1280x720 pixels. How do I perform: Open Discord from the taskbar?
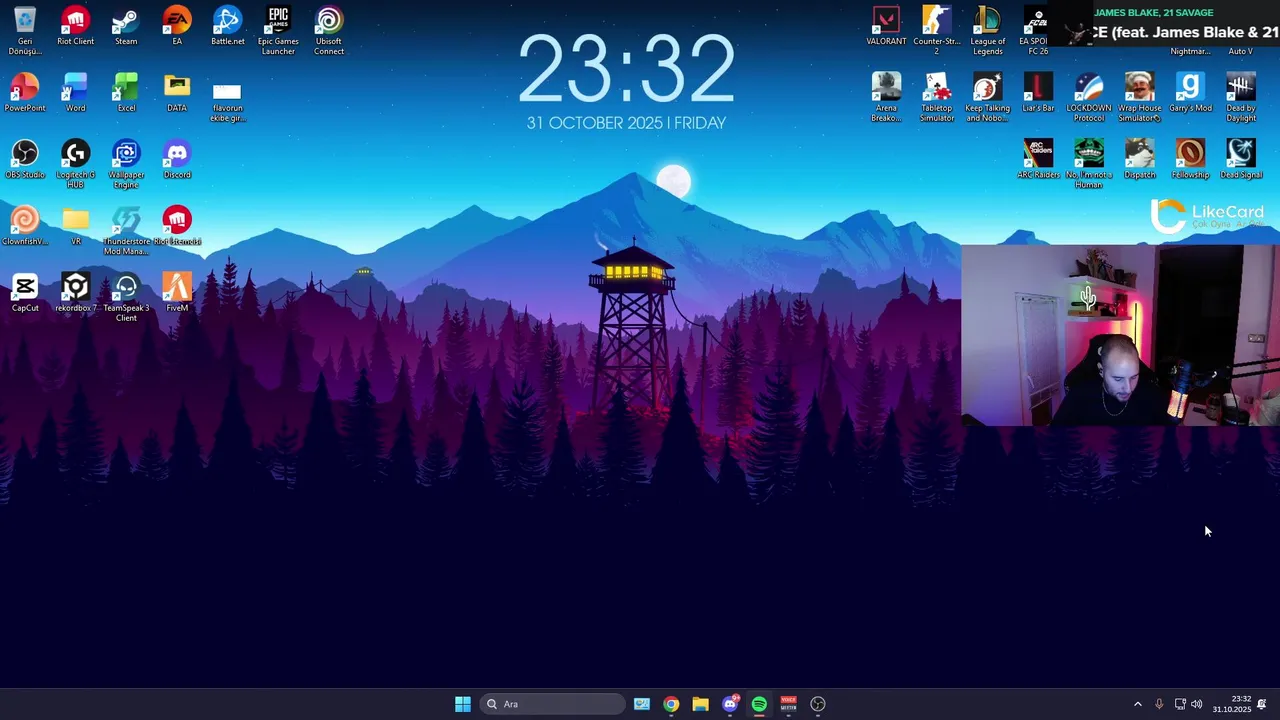(730, 704)
